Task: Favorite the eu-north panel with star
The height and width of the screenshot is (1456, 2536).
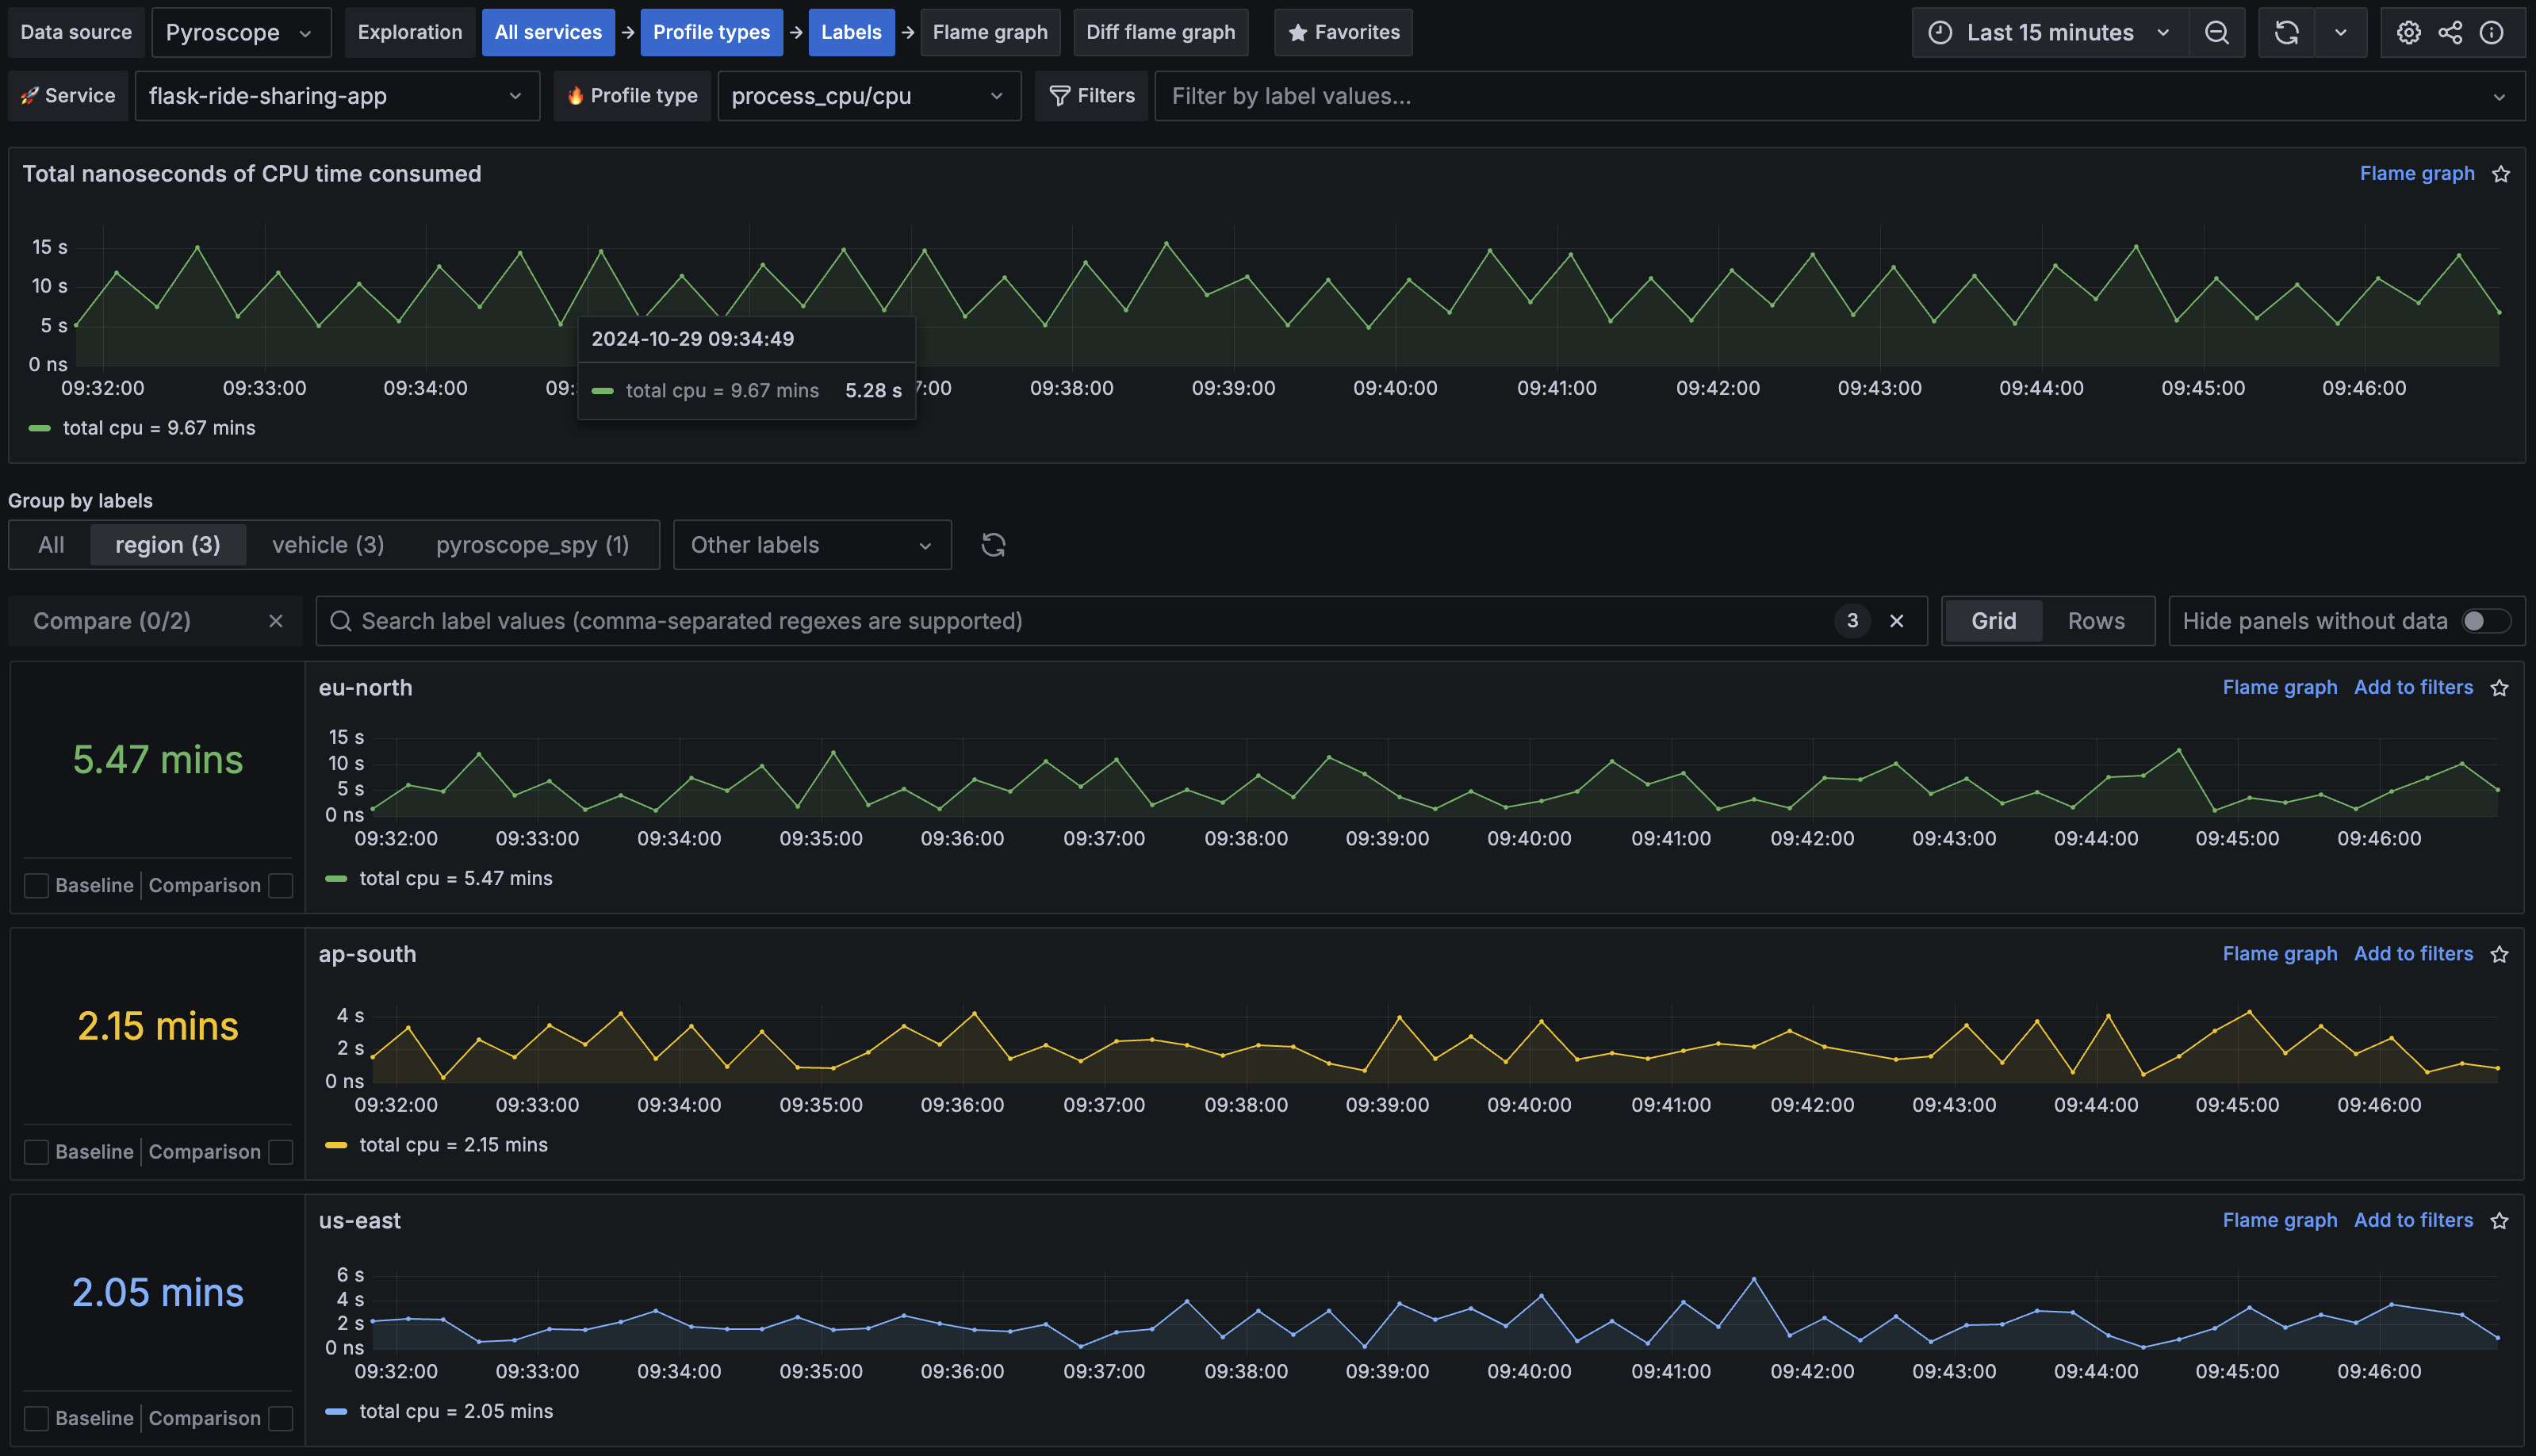Action: tap(2499, 688)
